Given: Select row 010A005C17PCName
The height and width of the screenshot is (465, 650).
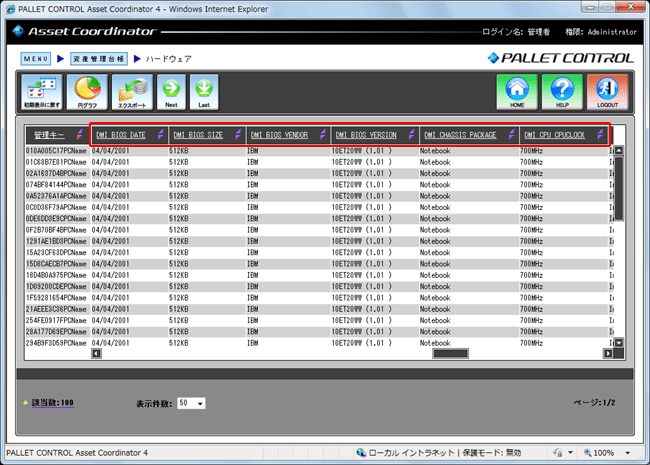Looking at the screenshot, I should 319,151.
